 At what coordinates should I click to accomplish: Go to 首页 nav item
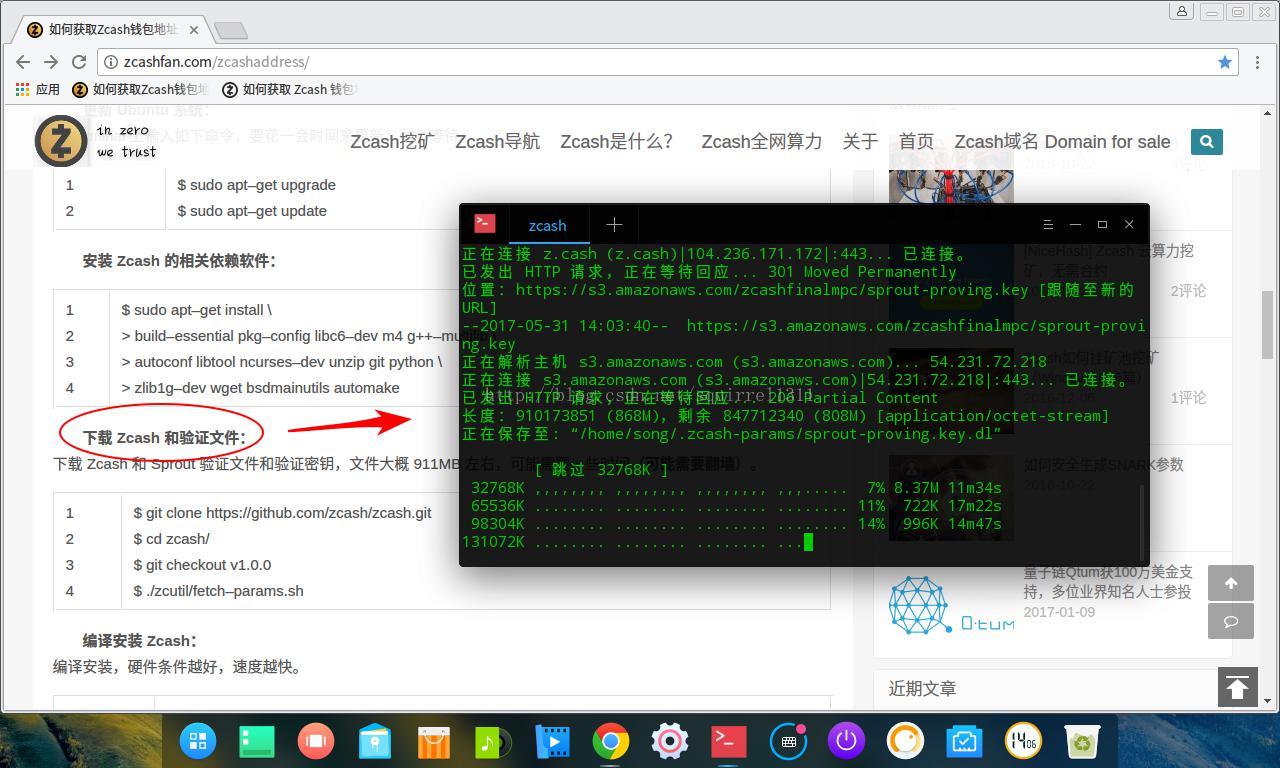(916, 142)
